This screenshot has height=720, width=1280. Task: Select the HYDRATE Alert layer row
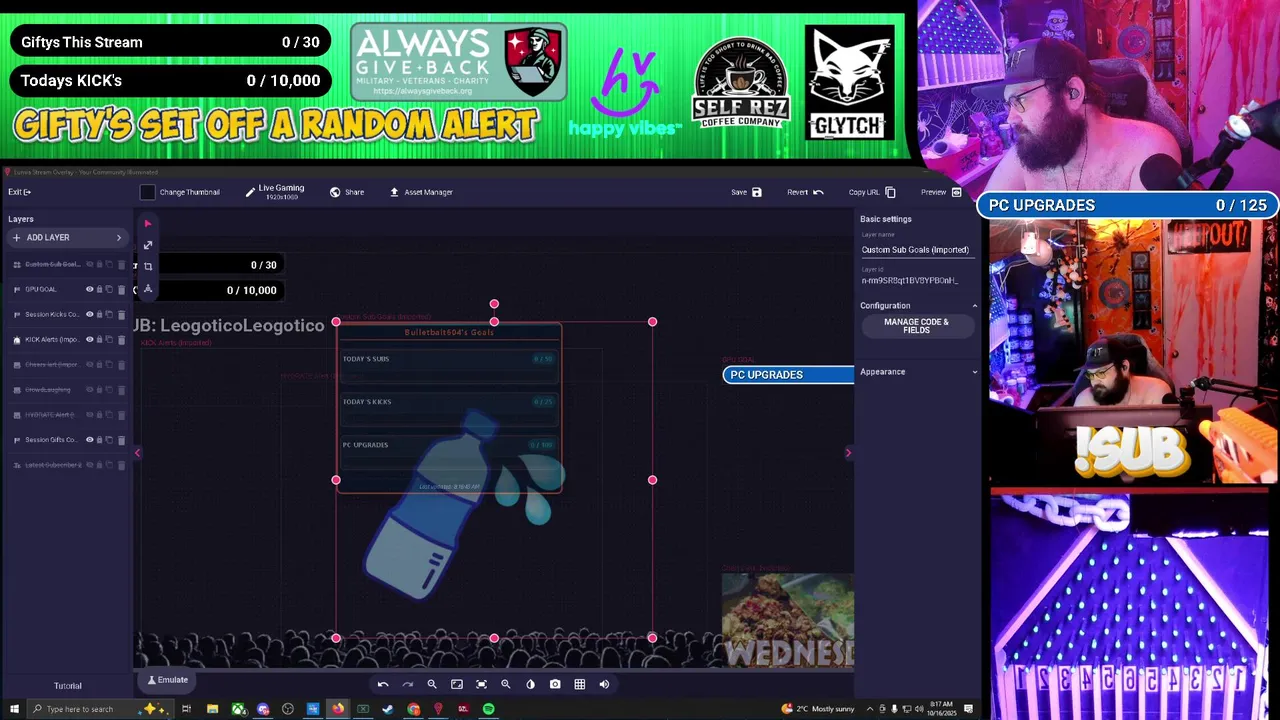[68, 415]
